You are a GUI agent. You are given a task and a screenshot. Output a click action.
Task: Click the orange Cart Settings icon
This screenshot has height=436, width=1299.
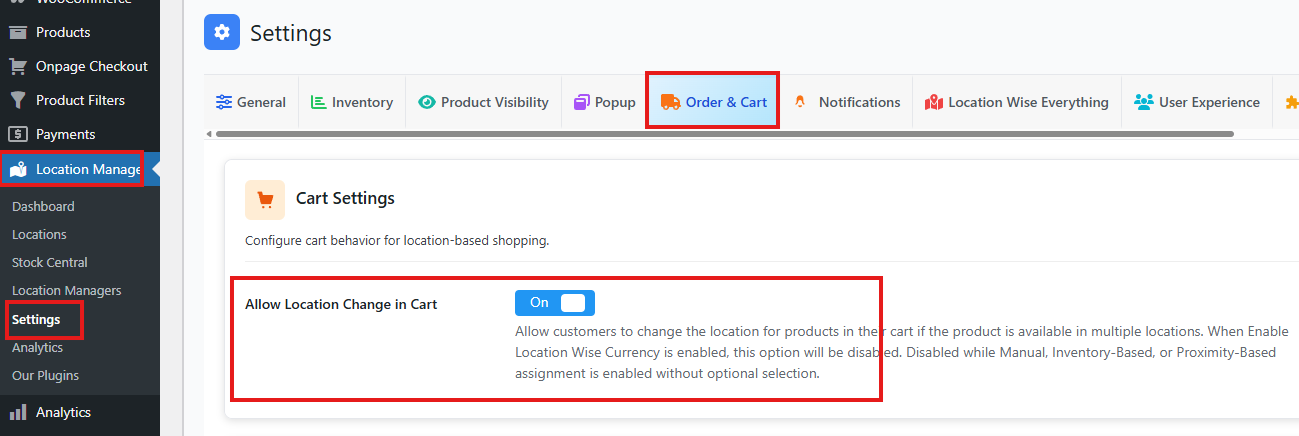tap(265, 199)
